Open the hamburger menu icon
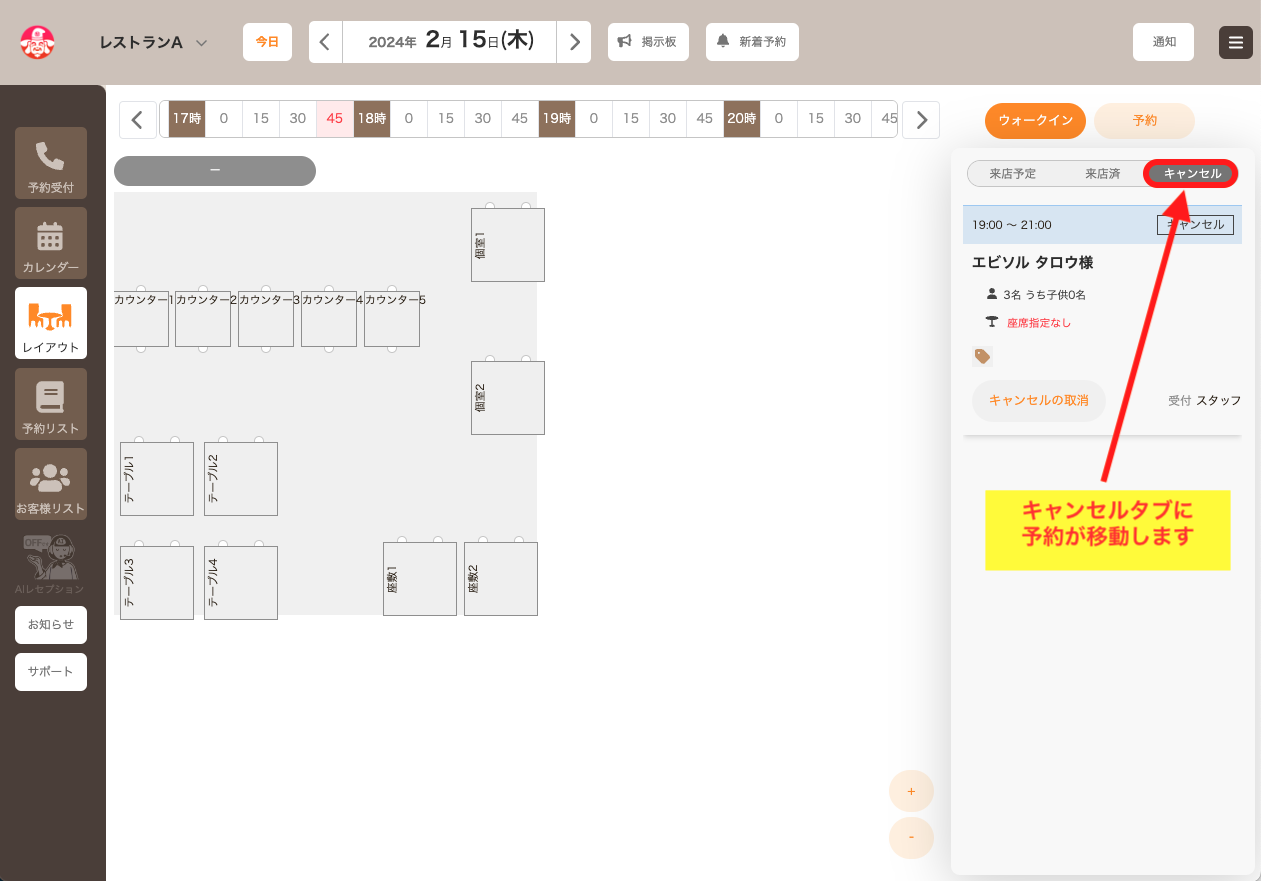The height and width of the screenshot is (881, 1261). [1236, 42]
